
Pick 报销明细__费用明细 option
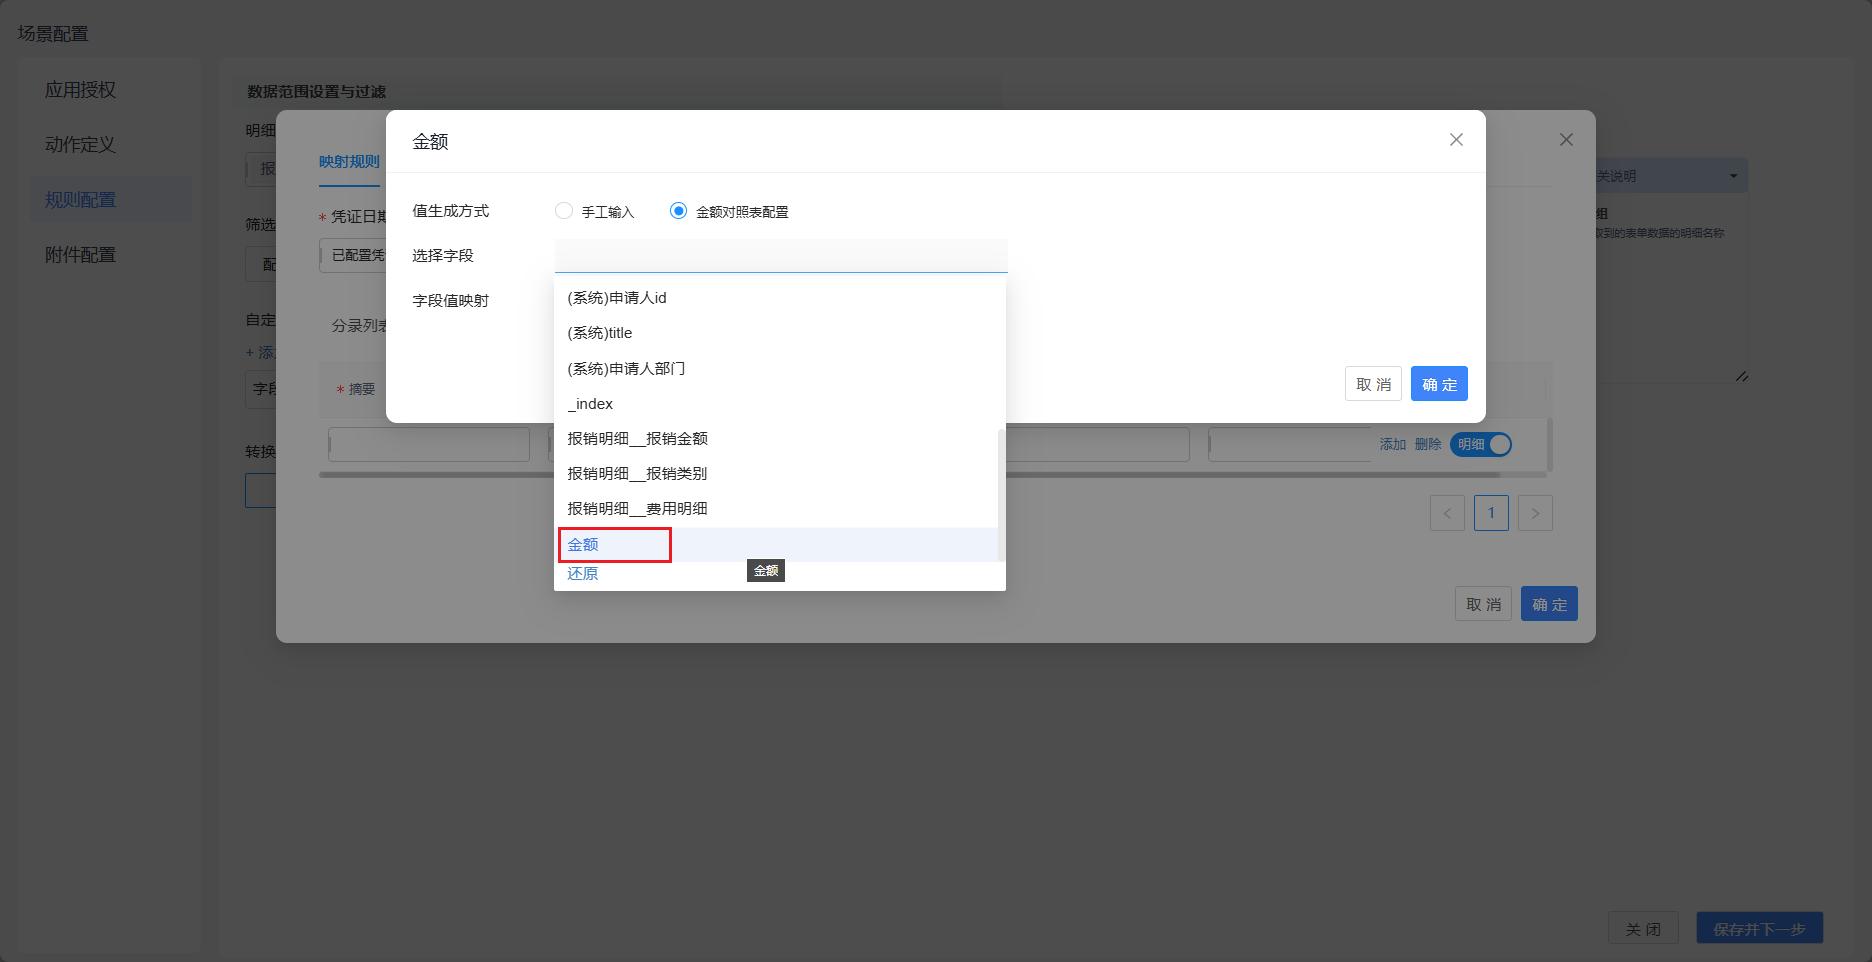(776, 508)
